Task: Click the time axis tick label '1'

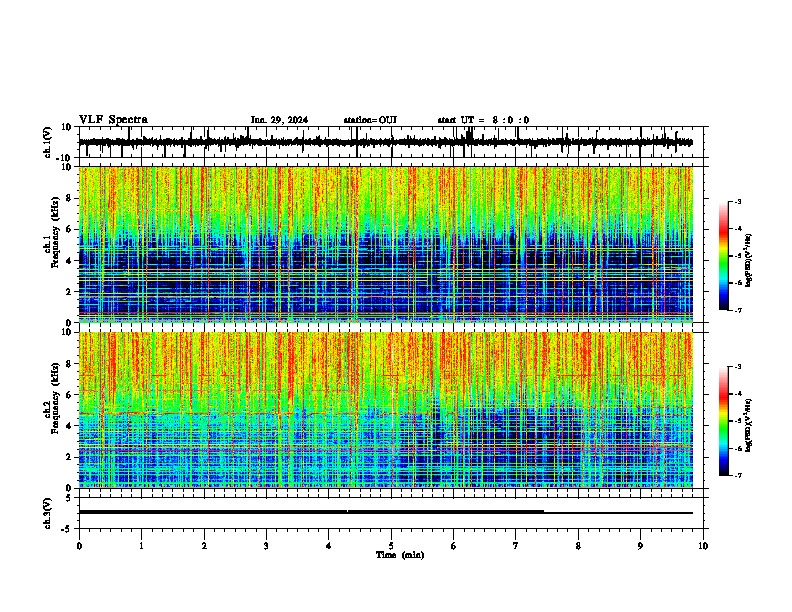Action: coord(141,546)
